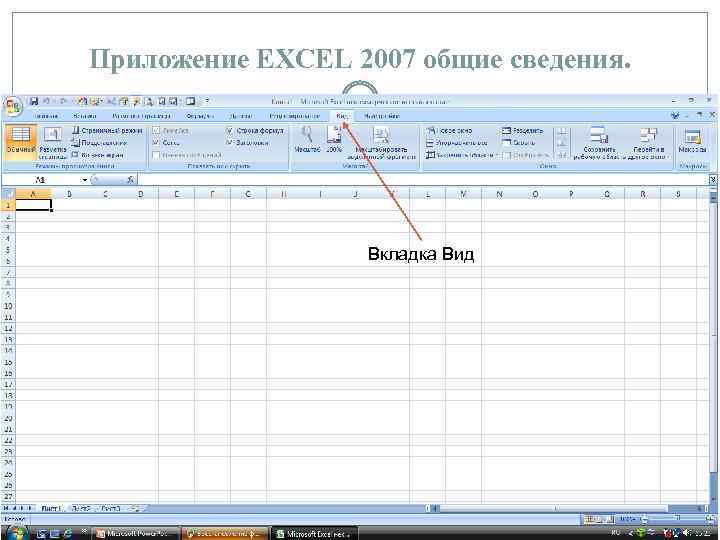Click the first-sheet navigation arrow
The height and width of the screenshot is (540, 720).
point(6,508)
